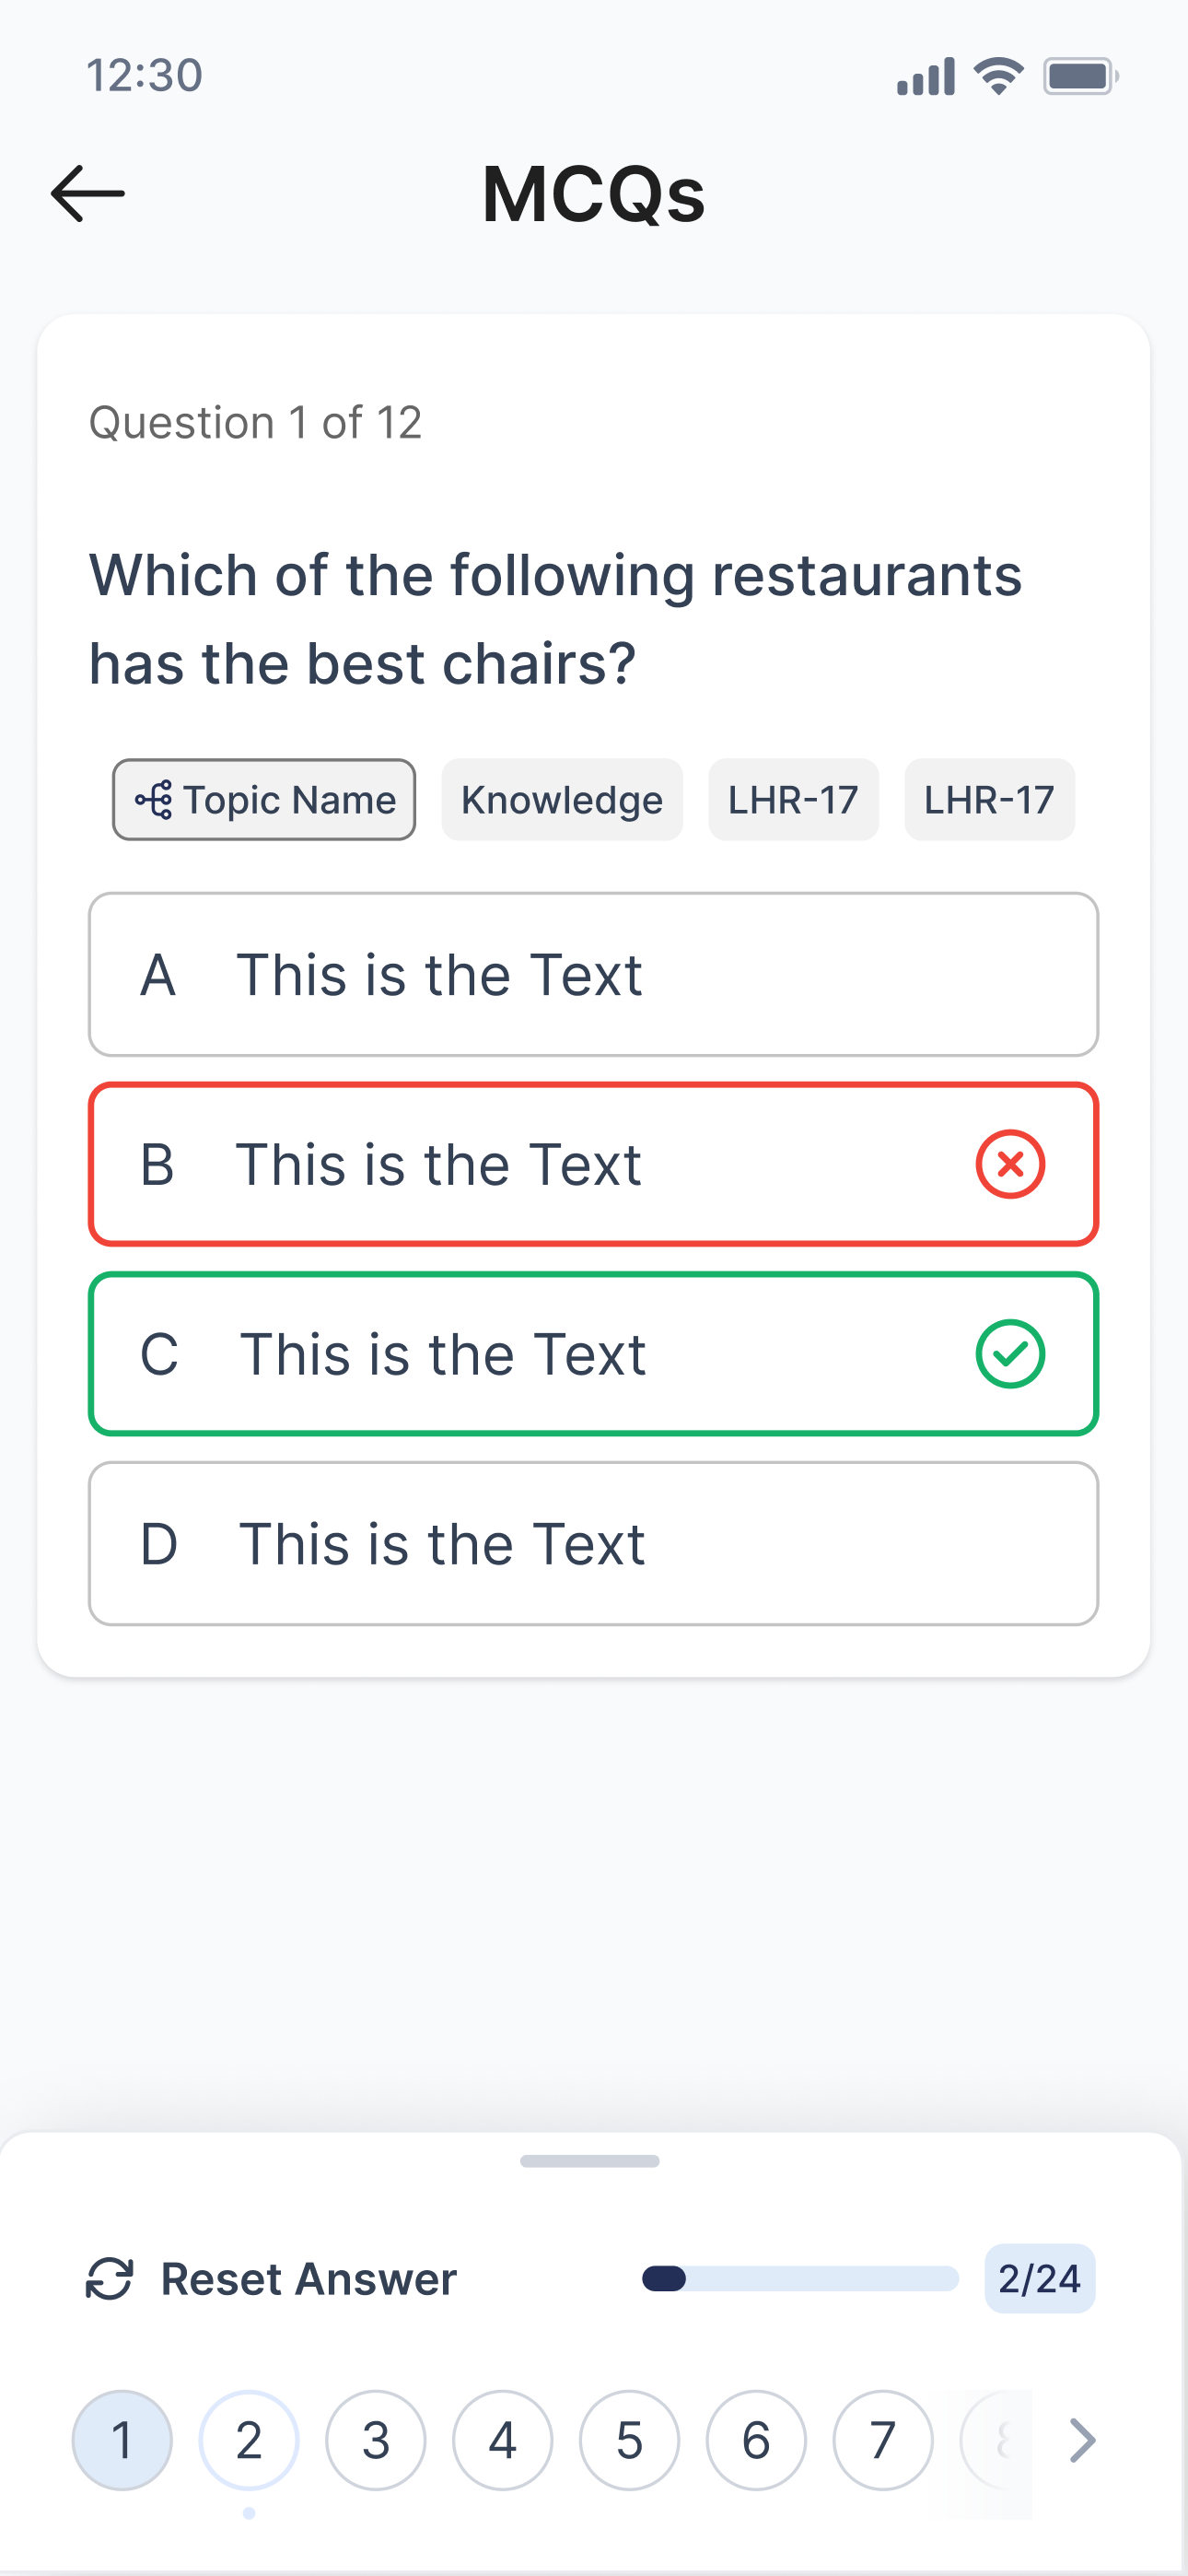Tap the battery status icon
This screenshot has width=1188, height=2576.
(1080, 76)
